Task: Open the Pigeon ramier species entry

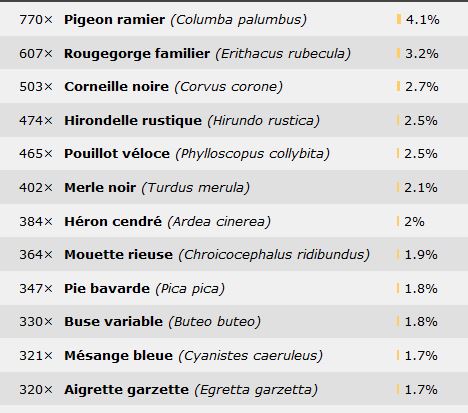Action: pyautogui.click(x=114, y=20)
